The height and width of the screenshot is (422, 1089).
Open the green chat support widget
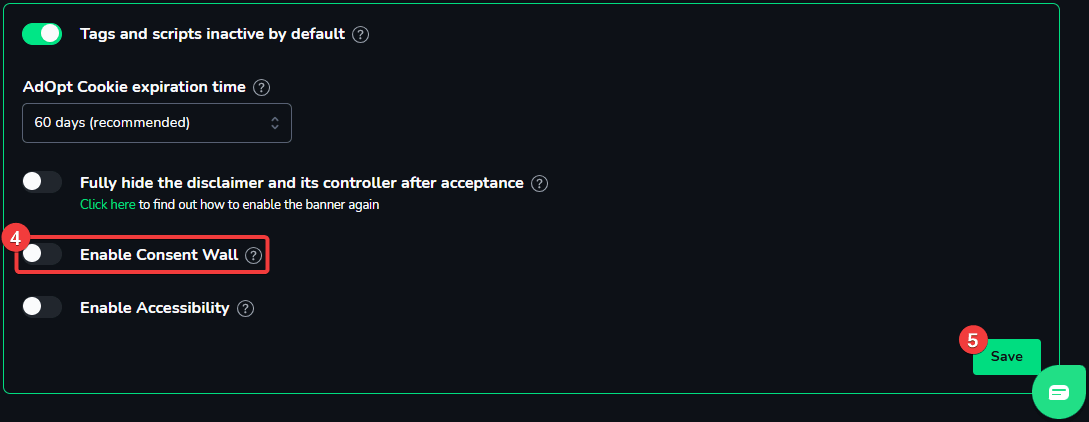click(x=1059, y=392)
